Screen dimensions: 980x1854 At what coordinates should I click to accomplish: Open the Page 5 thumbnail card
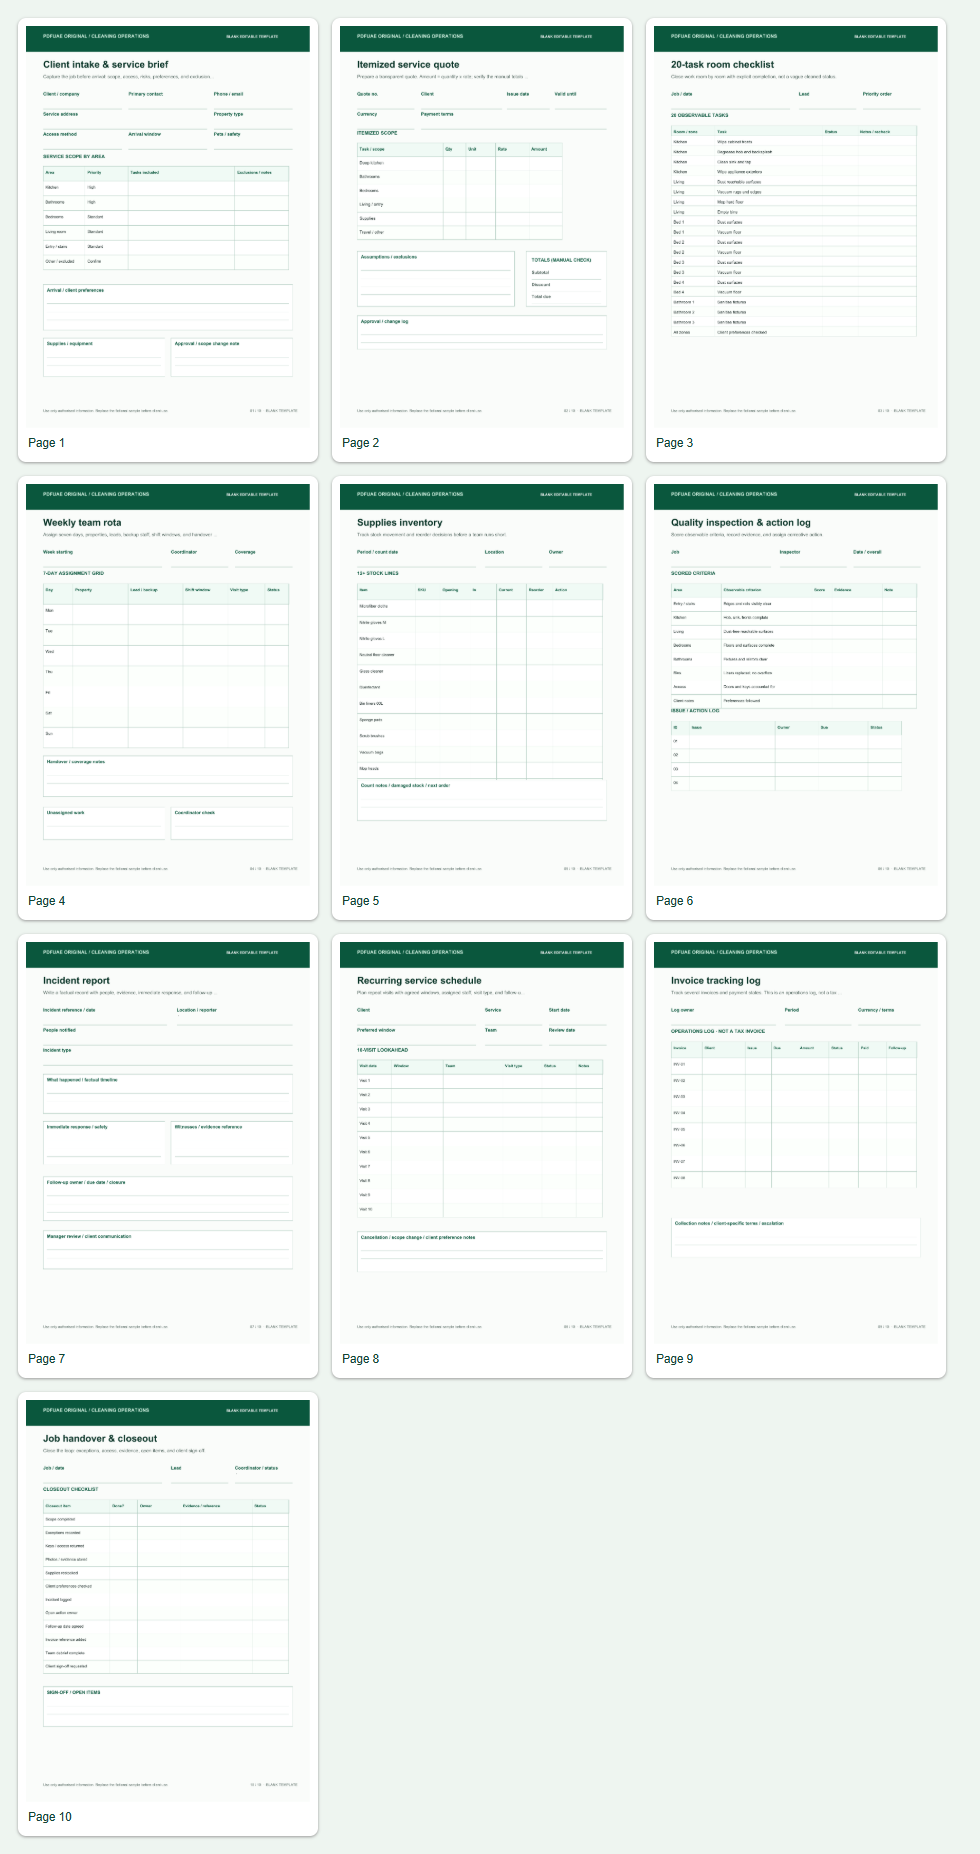click(x=482, y=698)
